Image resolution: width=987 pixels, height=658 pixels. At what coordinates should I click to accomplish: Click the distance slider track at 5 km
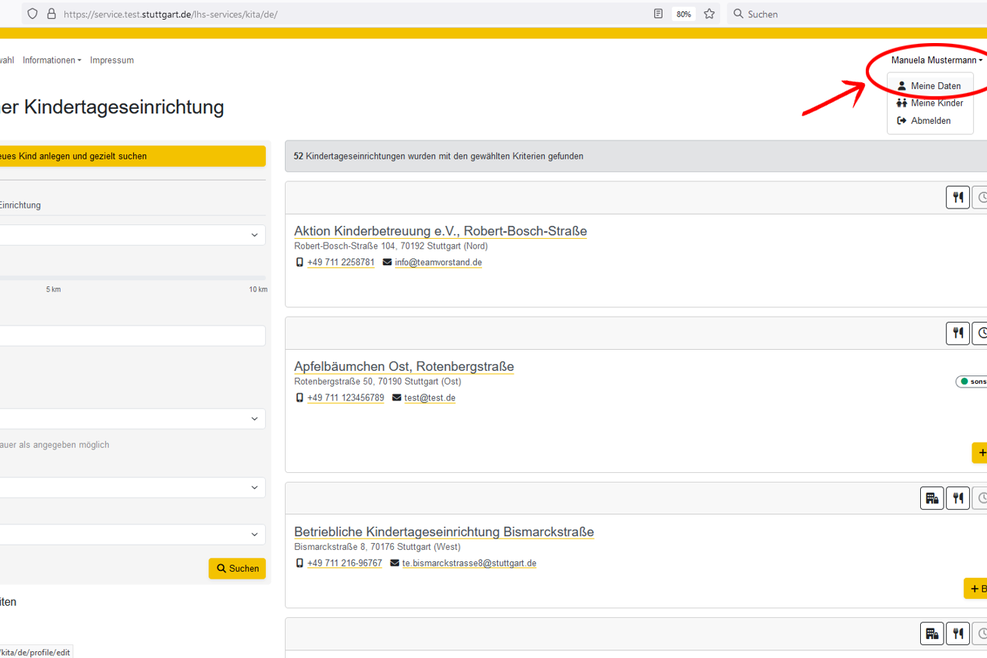coord(54,278)
